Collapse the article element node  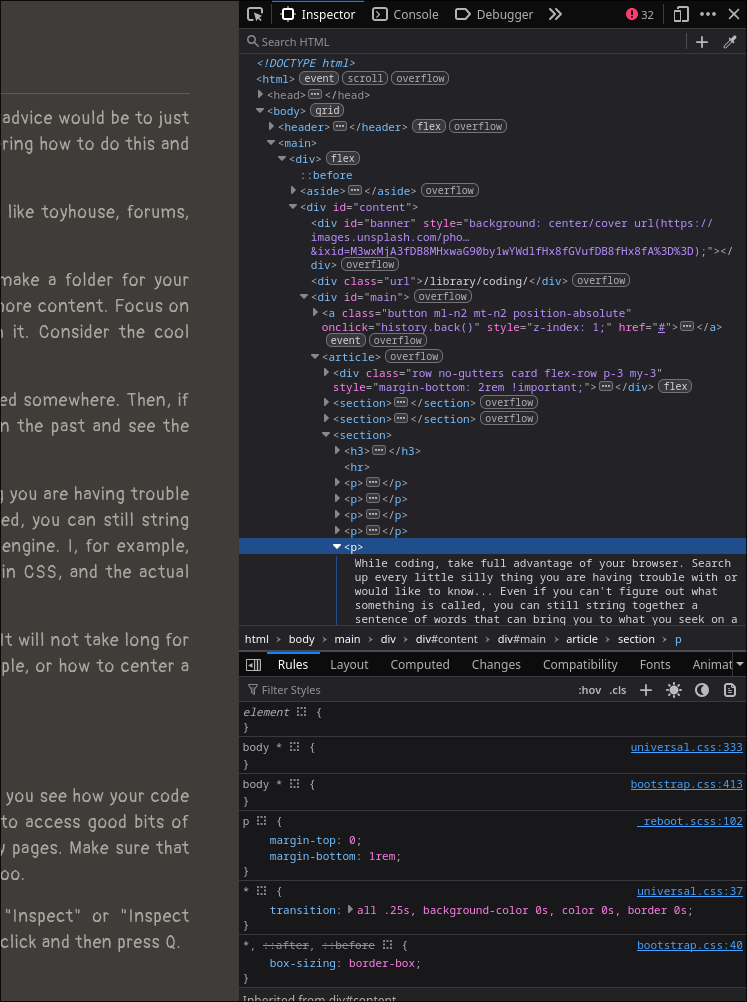tap(315, 357)
